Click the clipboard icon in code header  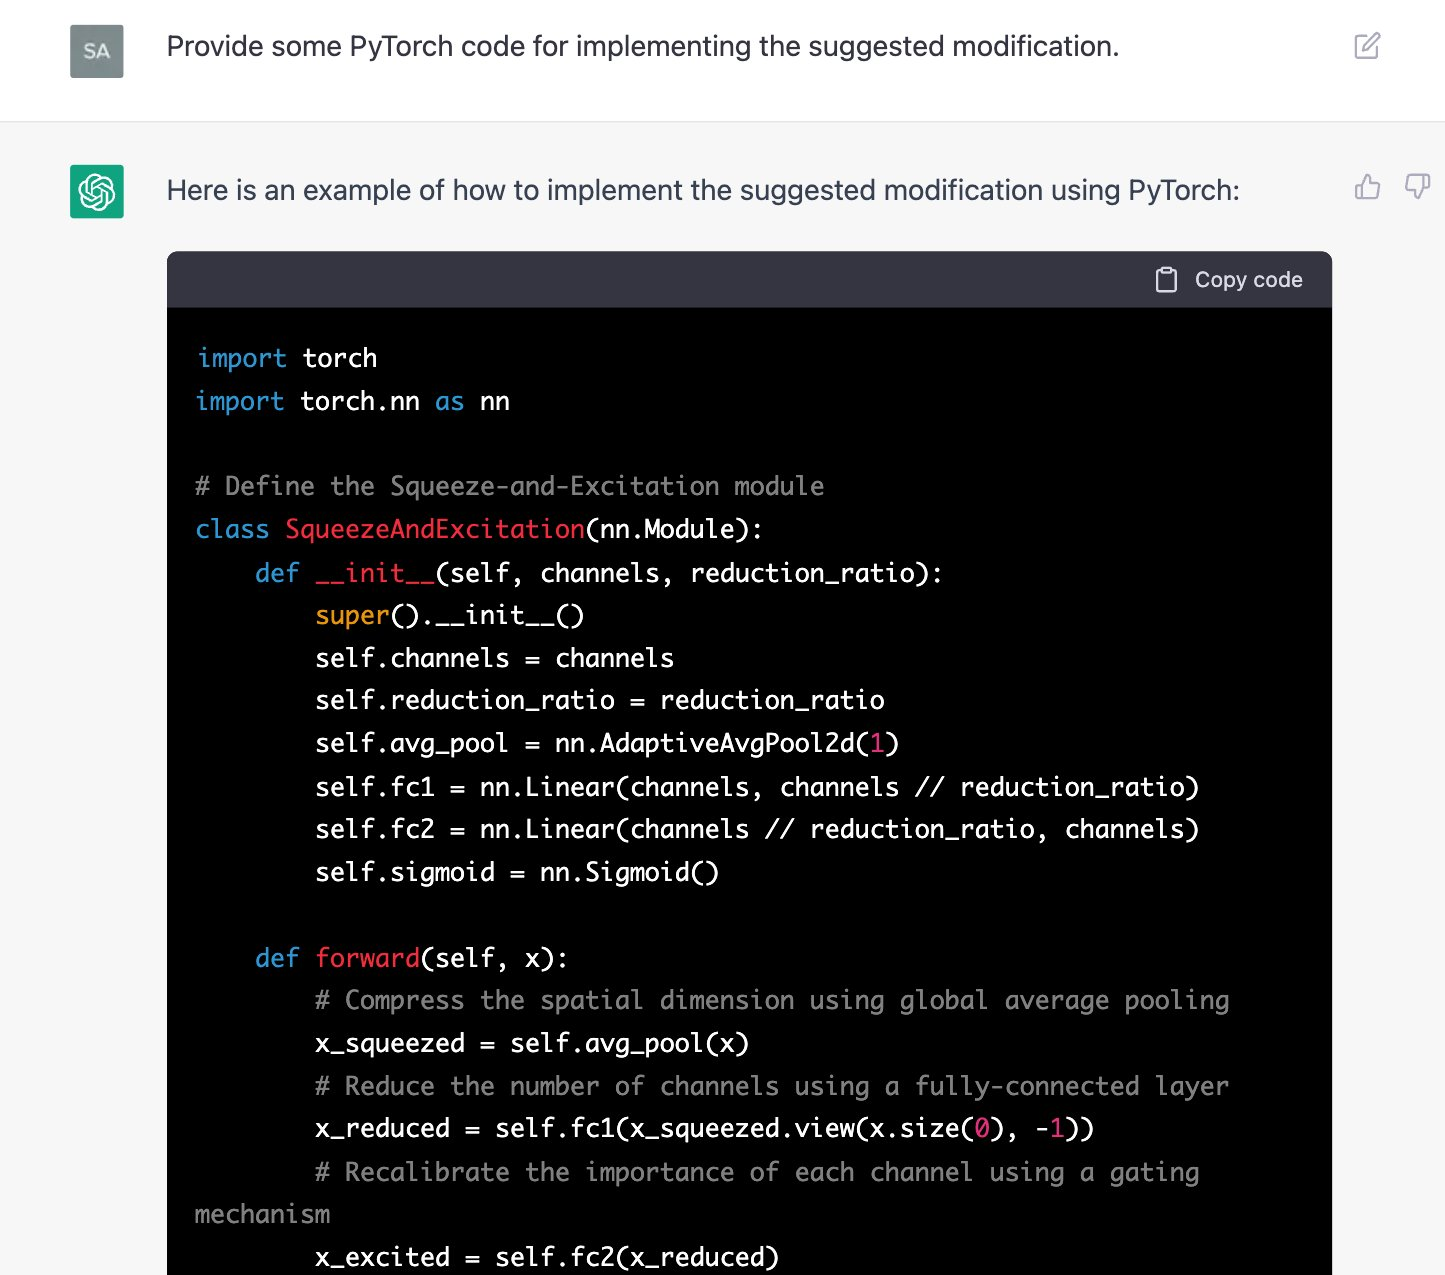(1166, 280)
